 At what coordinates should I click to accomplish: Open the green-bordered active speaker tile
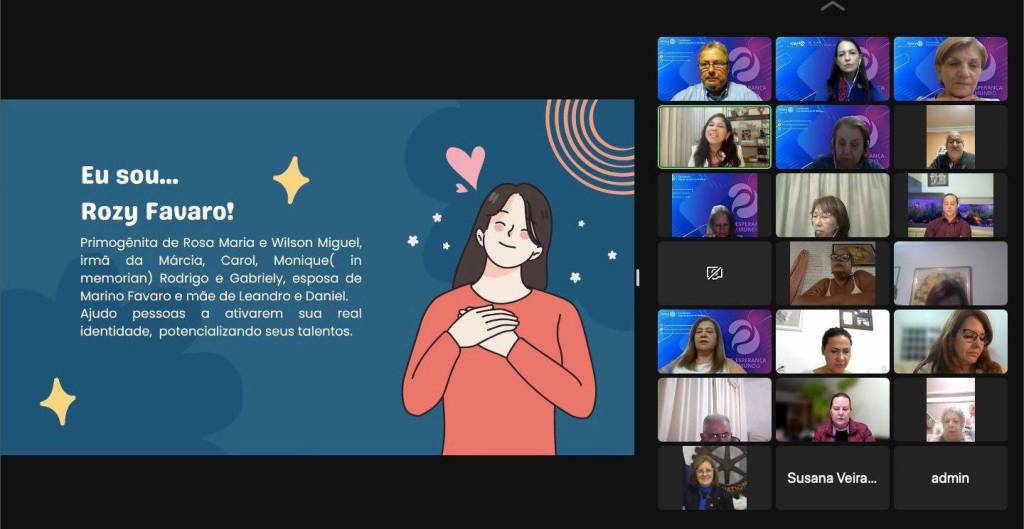pyautogui.click(x=714, y=137)
